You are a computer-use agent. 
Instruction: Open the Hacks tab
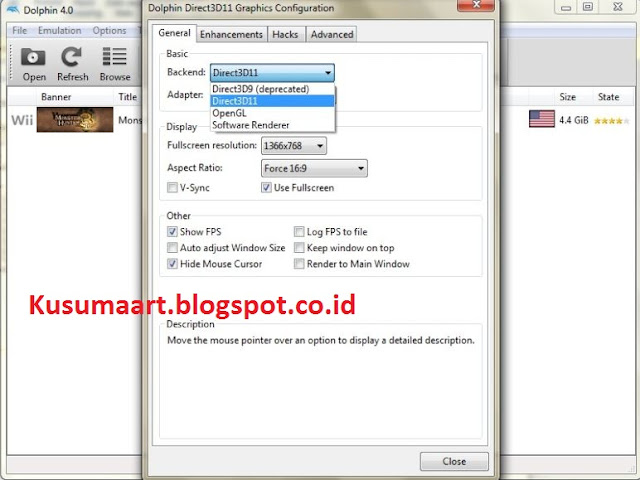coord(285,35)
